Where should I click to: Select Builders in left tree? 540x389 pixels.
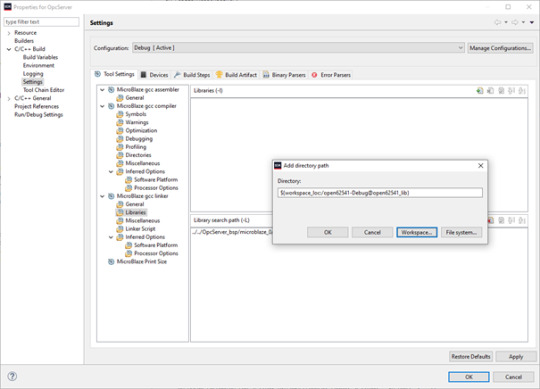24,41
